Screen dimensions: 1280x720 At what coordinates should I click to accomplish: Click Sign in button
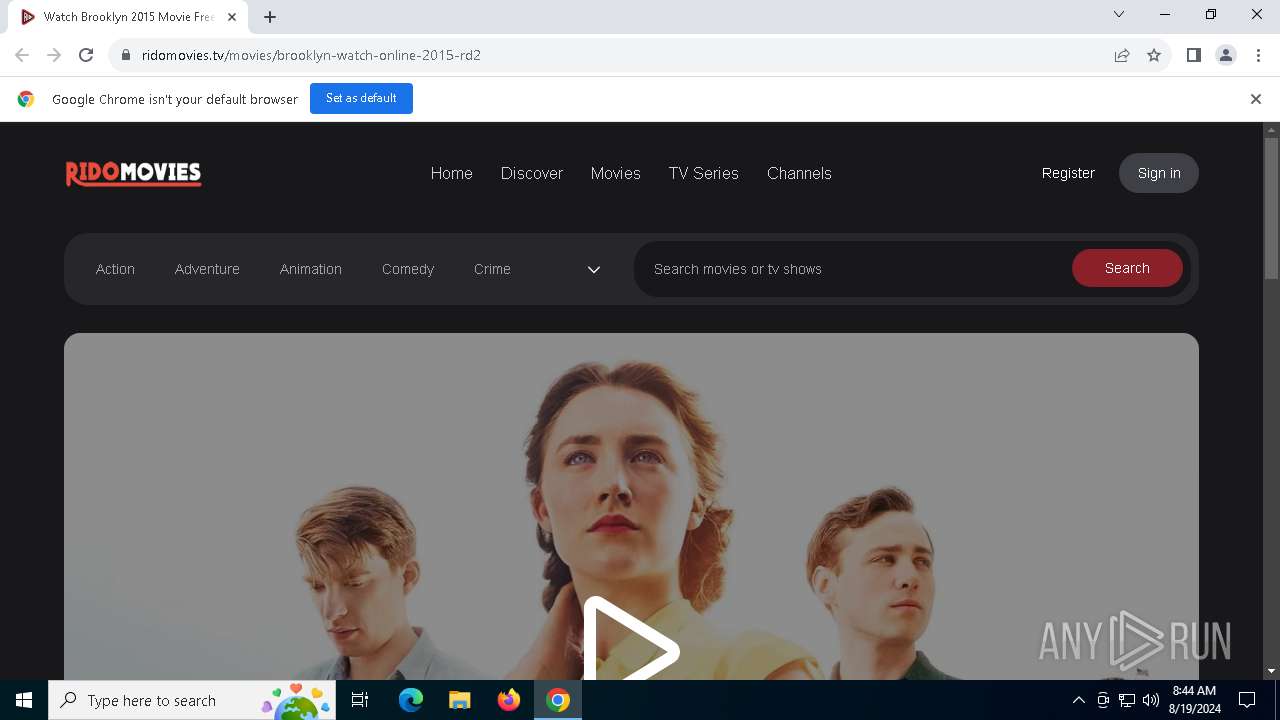click(x=1159, y=173)
